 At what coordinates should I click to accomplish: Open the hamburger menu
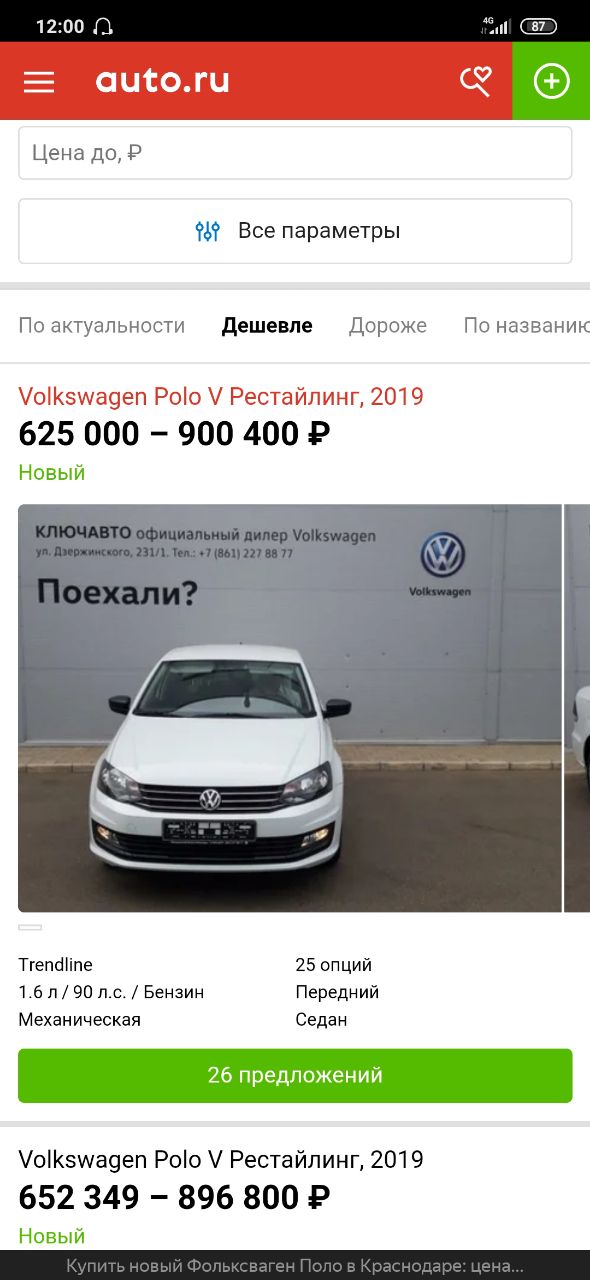tap(39, 82)
